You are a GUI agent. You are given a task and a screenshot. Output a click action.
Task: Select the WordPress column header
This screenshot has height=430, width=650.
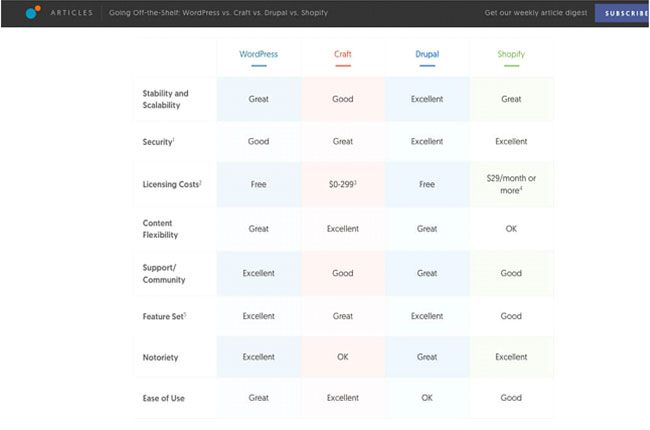(258, 53)
